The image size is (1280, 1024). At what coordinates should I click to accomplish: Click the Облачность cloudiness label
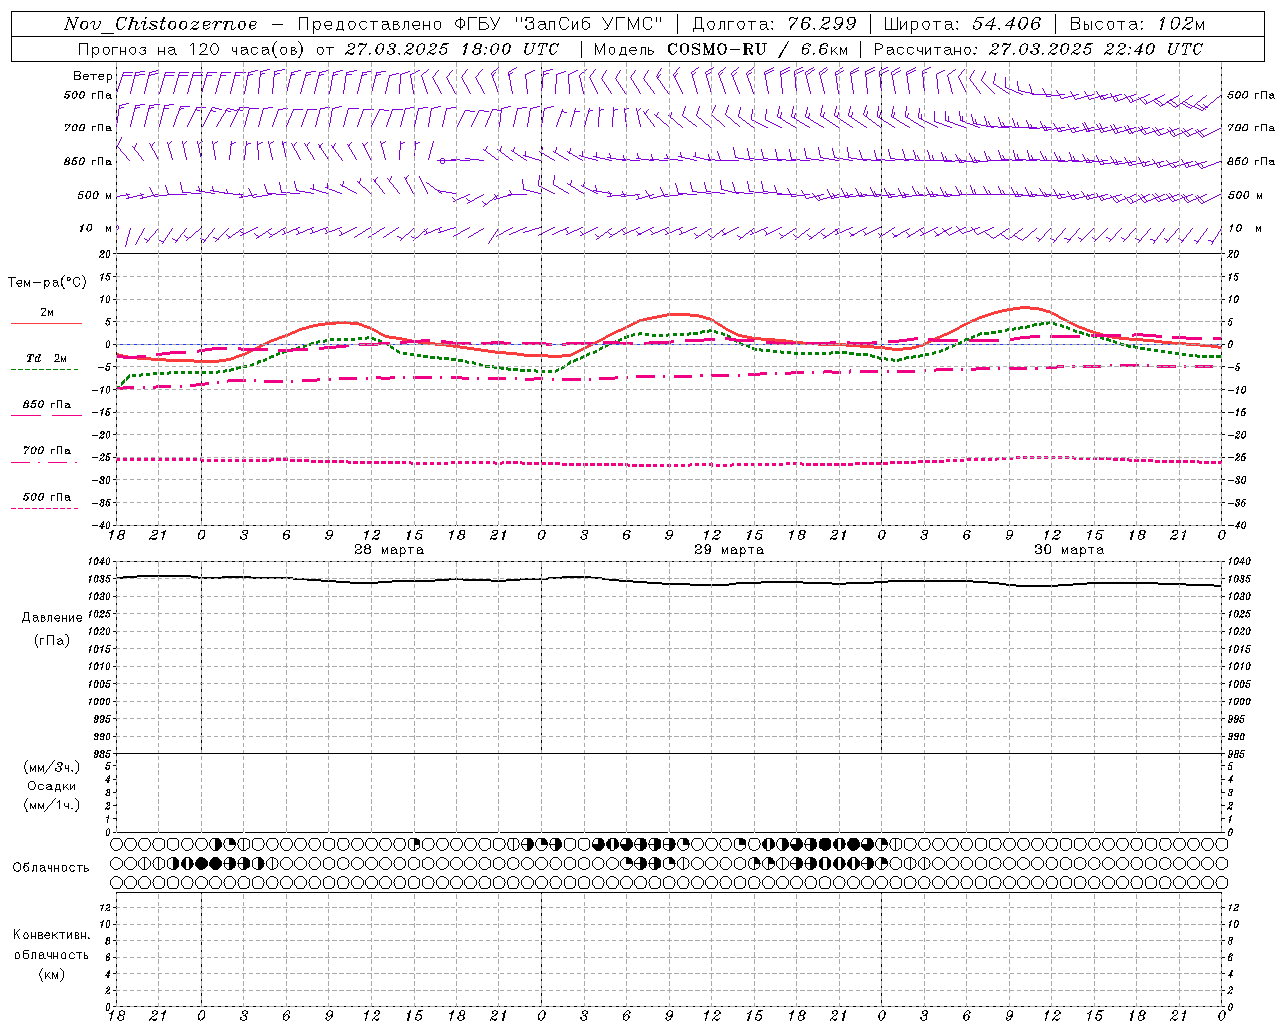coord(51,868)
